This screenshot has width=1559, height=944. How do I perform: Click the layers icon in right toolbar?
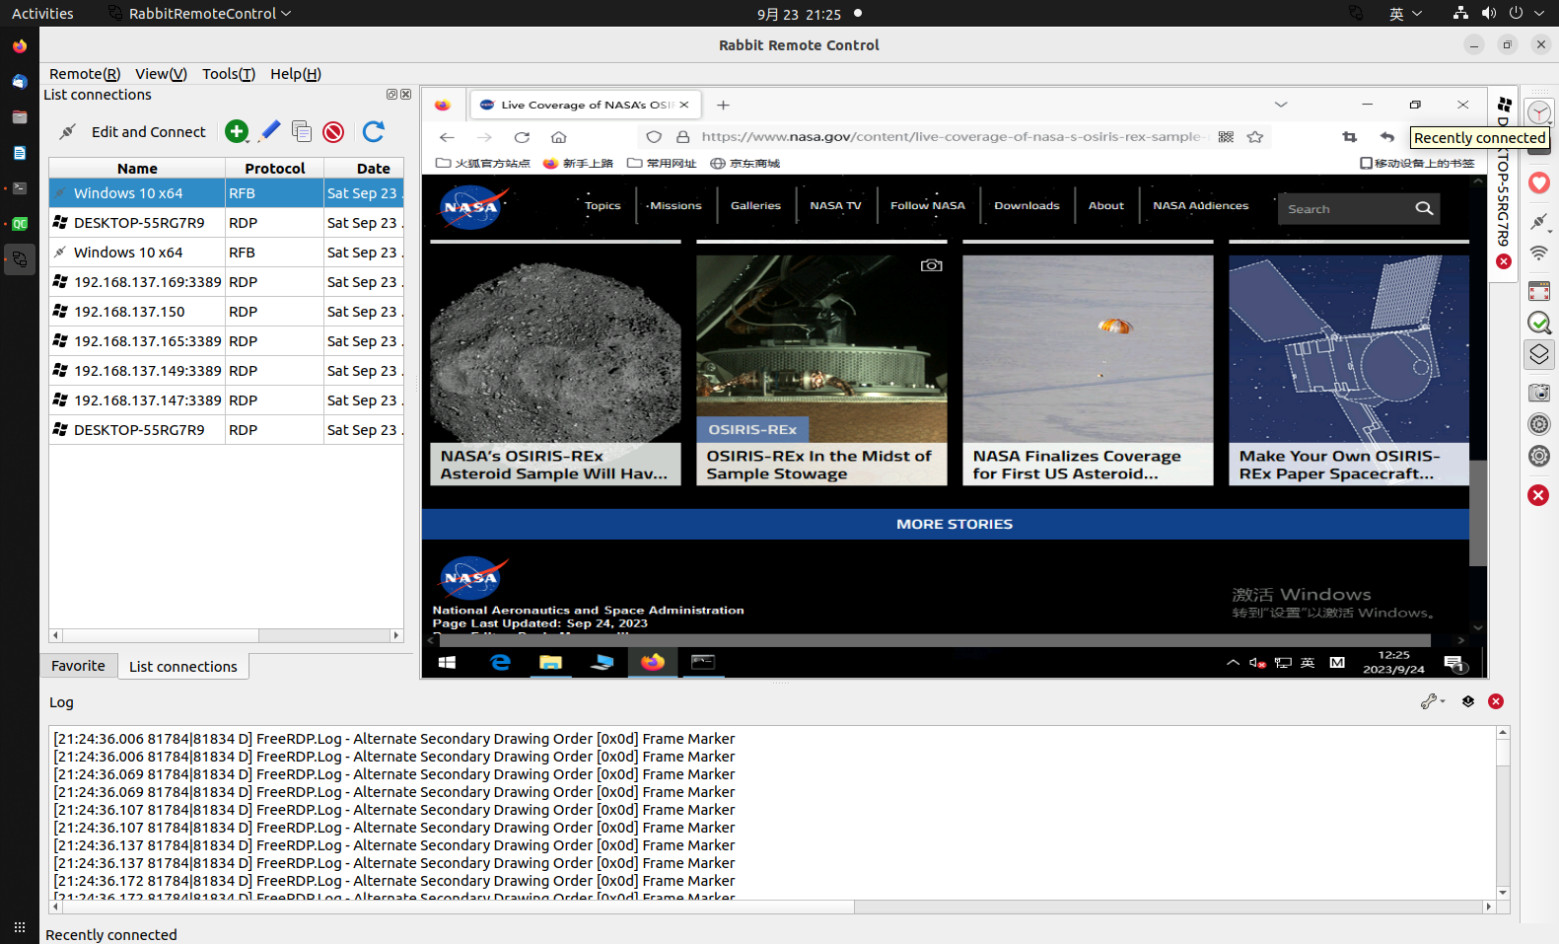(x=1539, y=354)
